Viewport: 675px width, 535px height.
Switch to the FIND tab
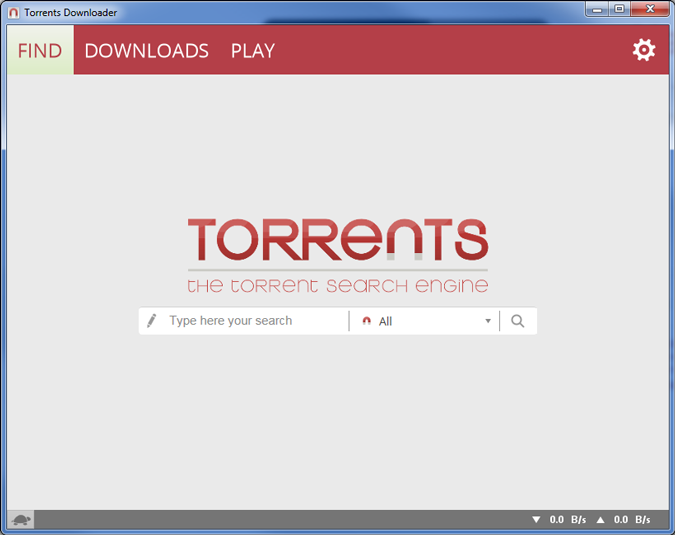pos(40,51)
